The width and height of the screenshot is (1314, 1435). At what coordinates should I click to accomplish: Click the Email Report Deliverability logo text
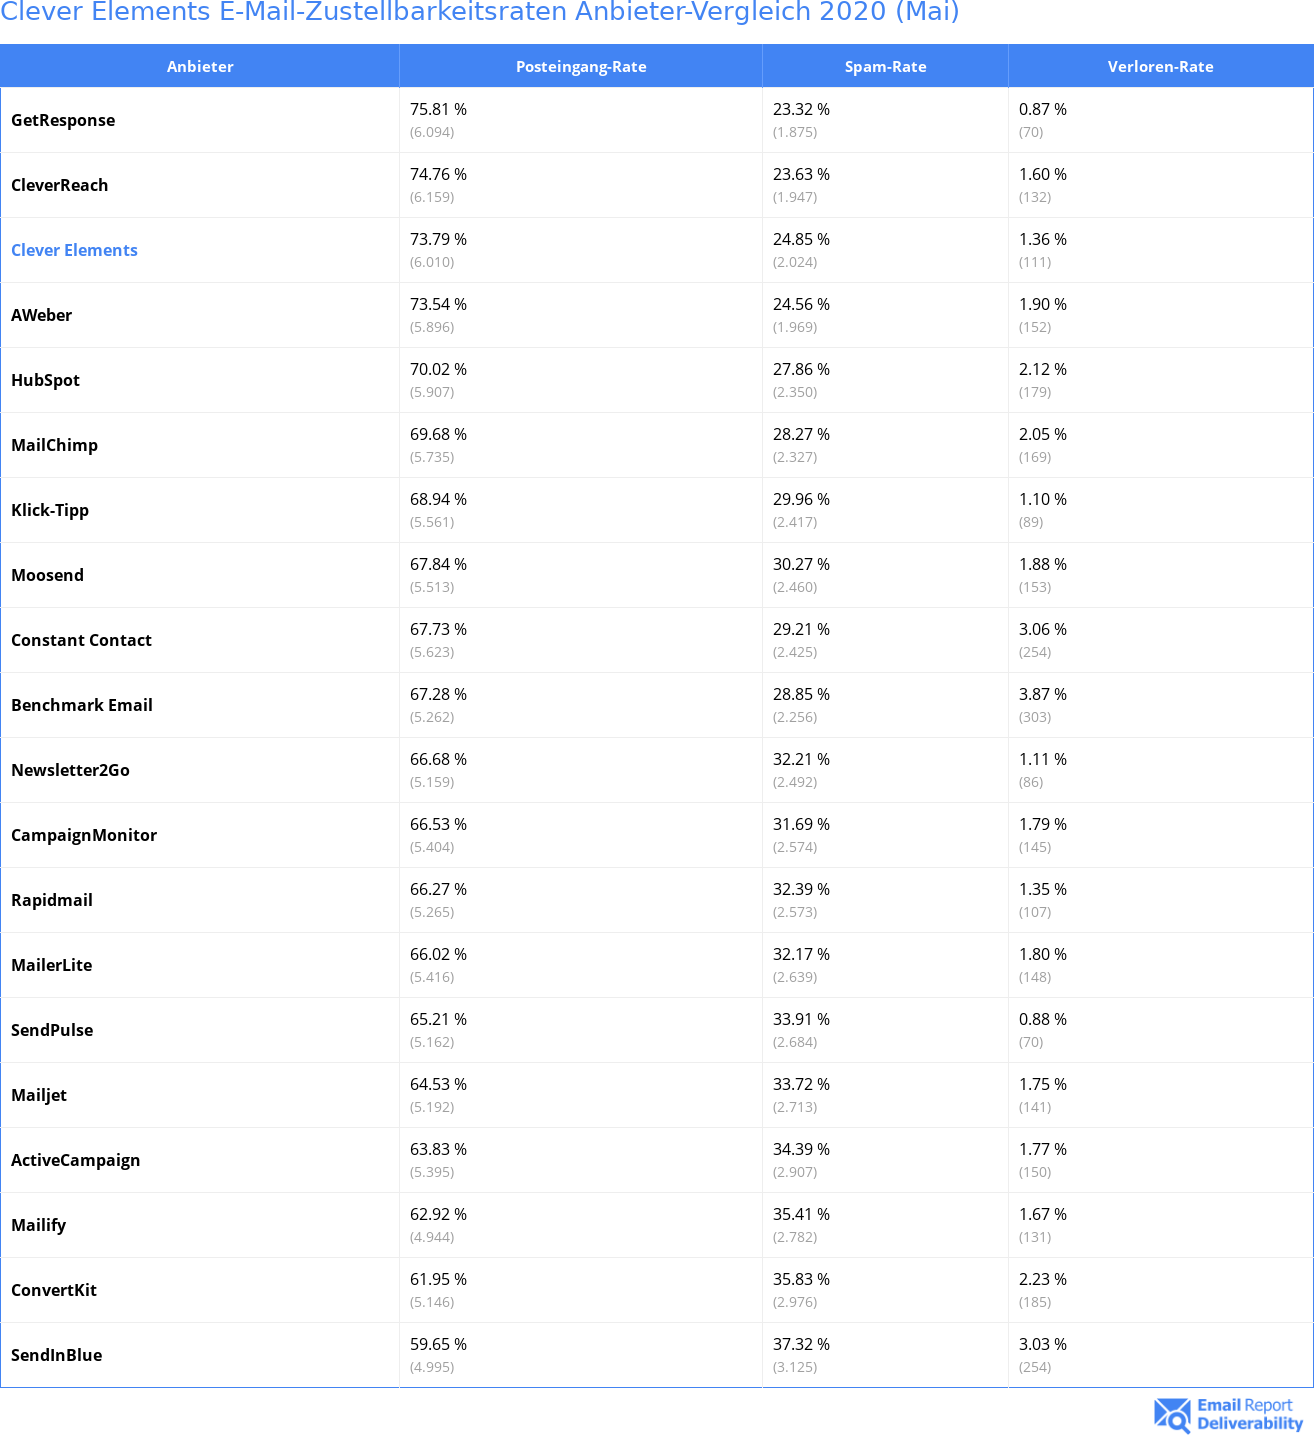[1250, 1414]
